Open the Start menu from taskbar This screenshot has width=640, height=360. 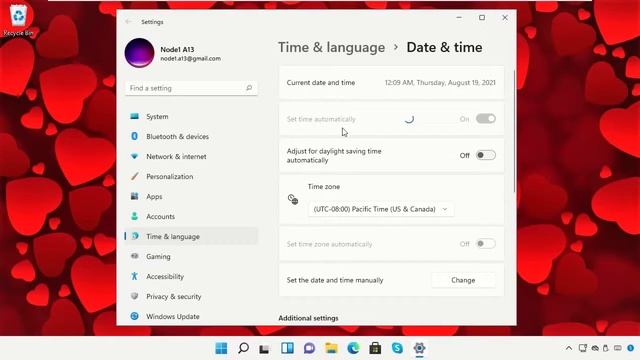tap(221, 348)
